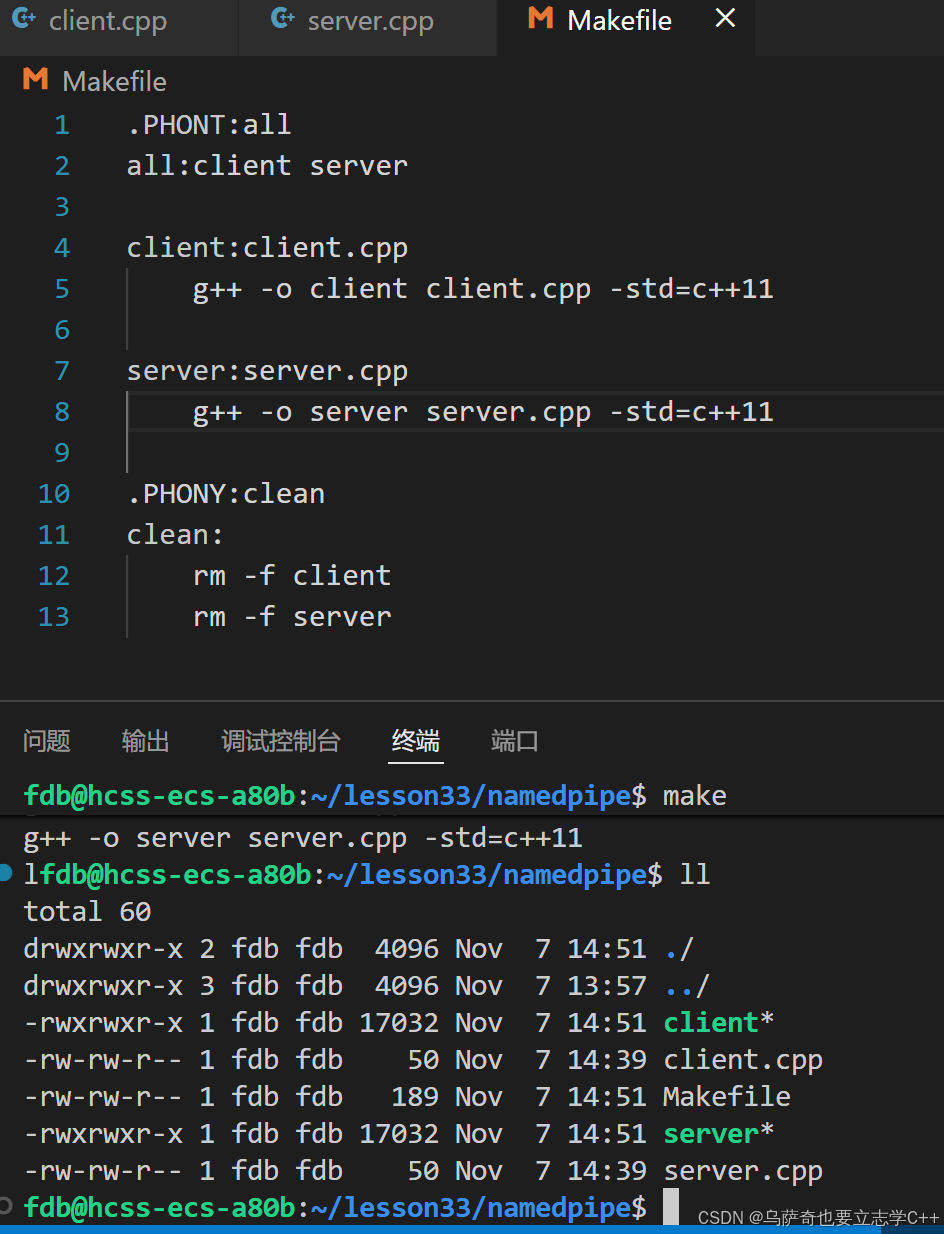Click 'Makefile' in terminal listing

tap(727, 1097)
